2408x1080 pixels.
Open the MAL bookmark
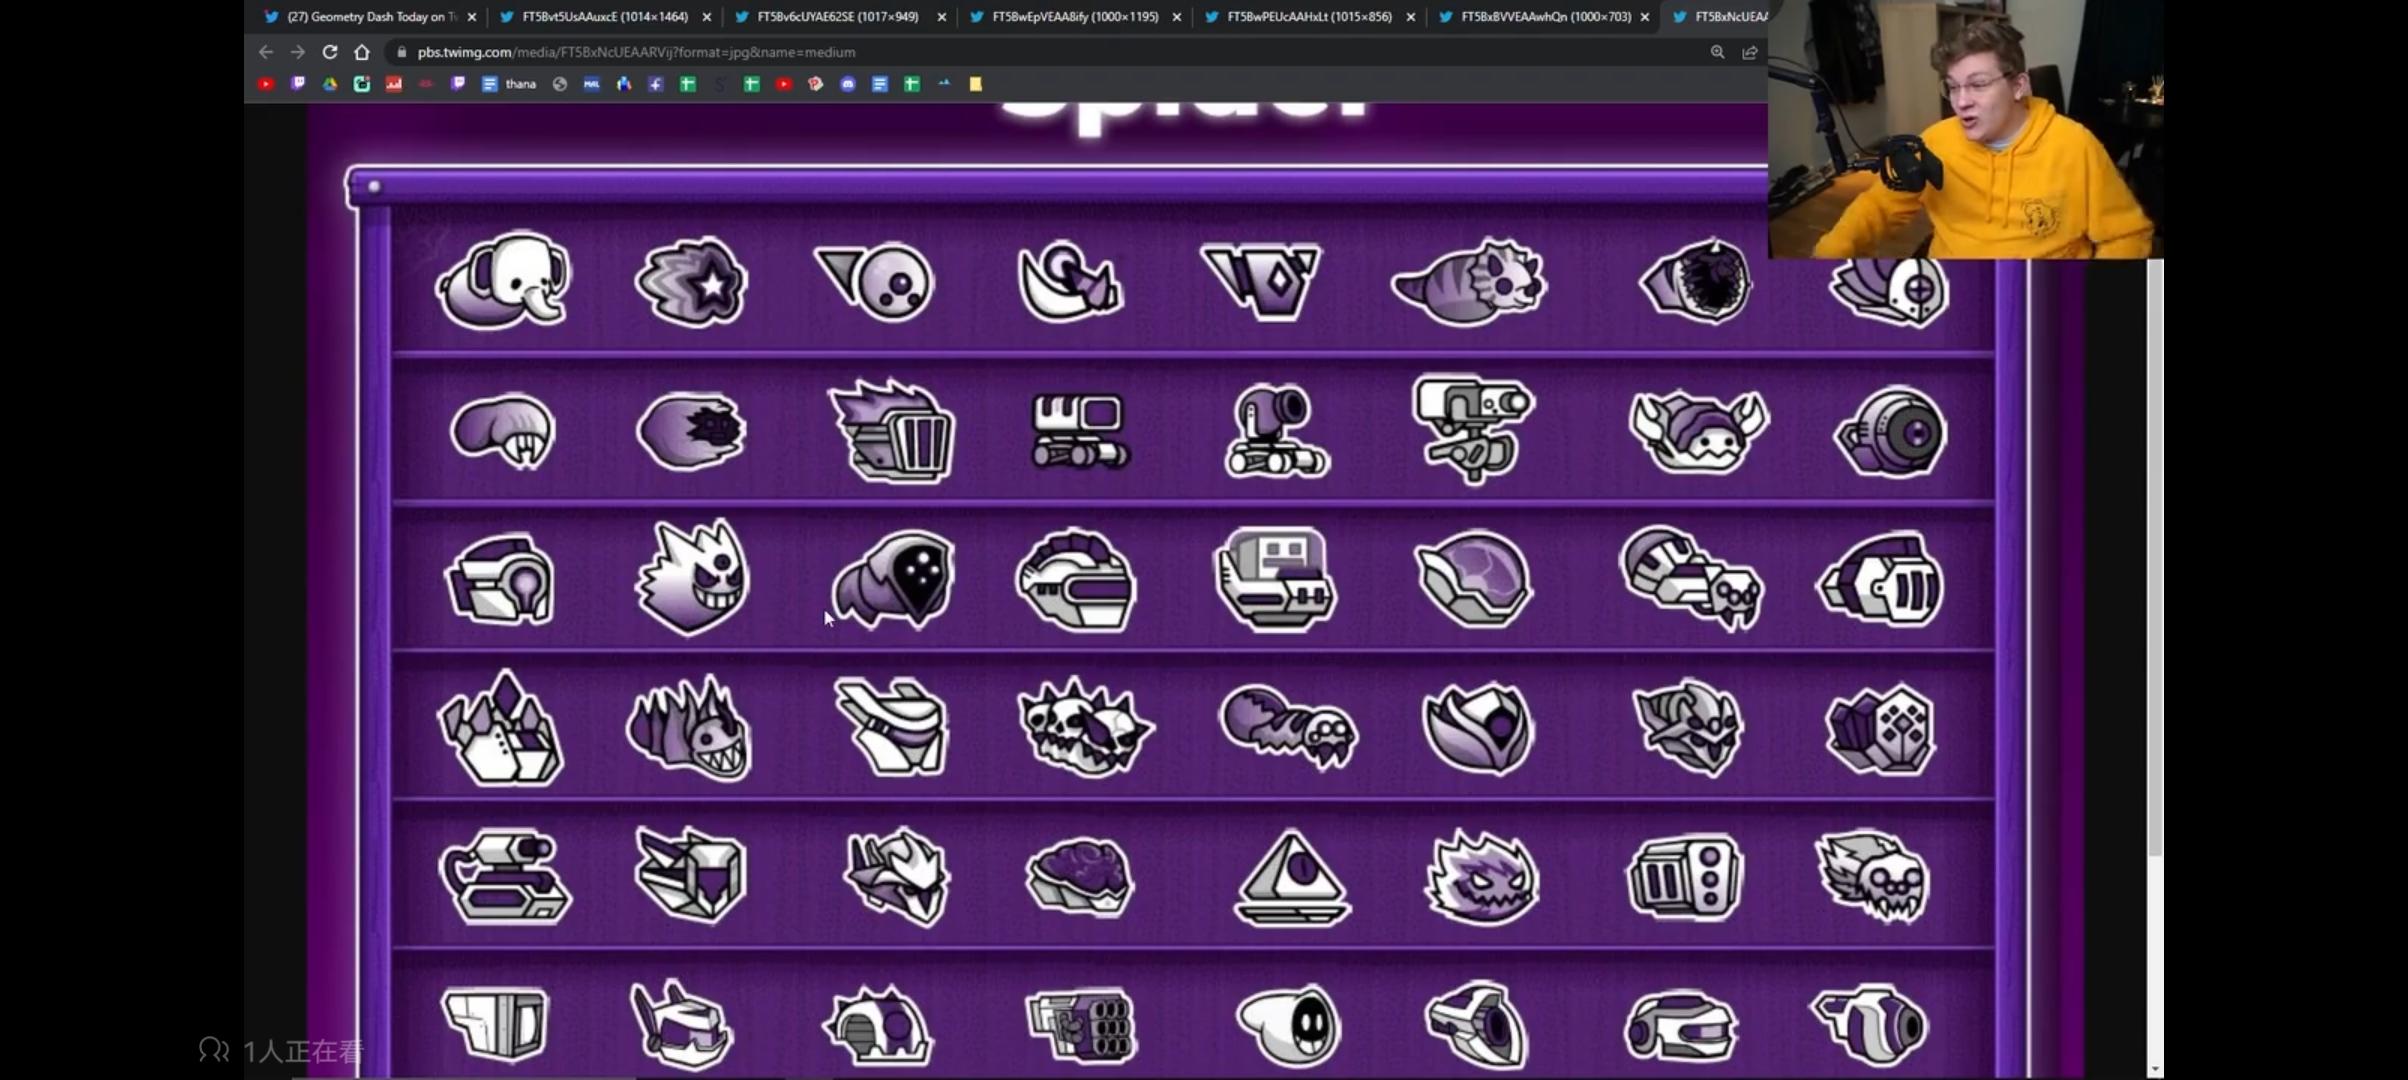(x=592, y=84)
